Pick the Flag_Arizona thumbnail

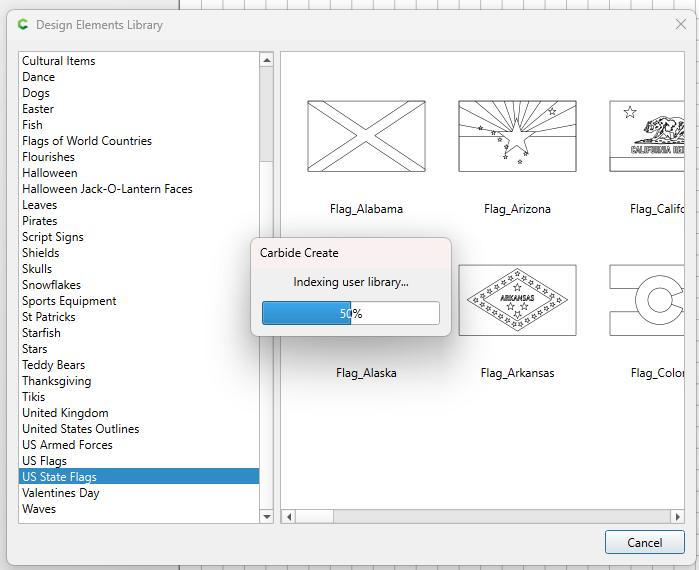pyautogui.click(x=517, y=136)
